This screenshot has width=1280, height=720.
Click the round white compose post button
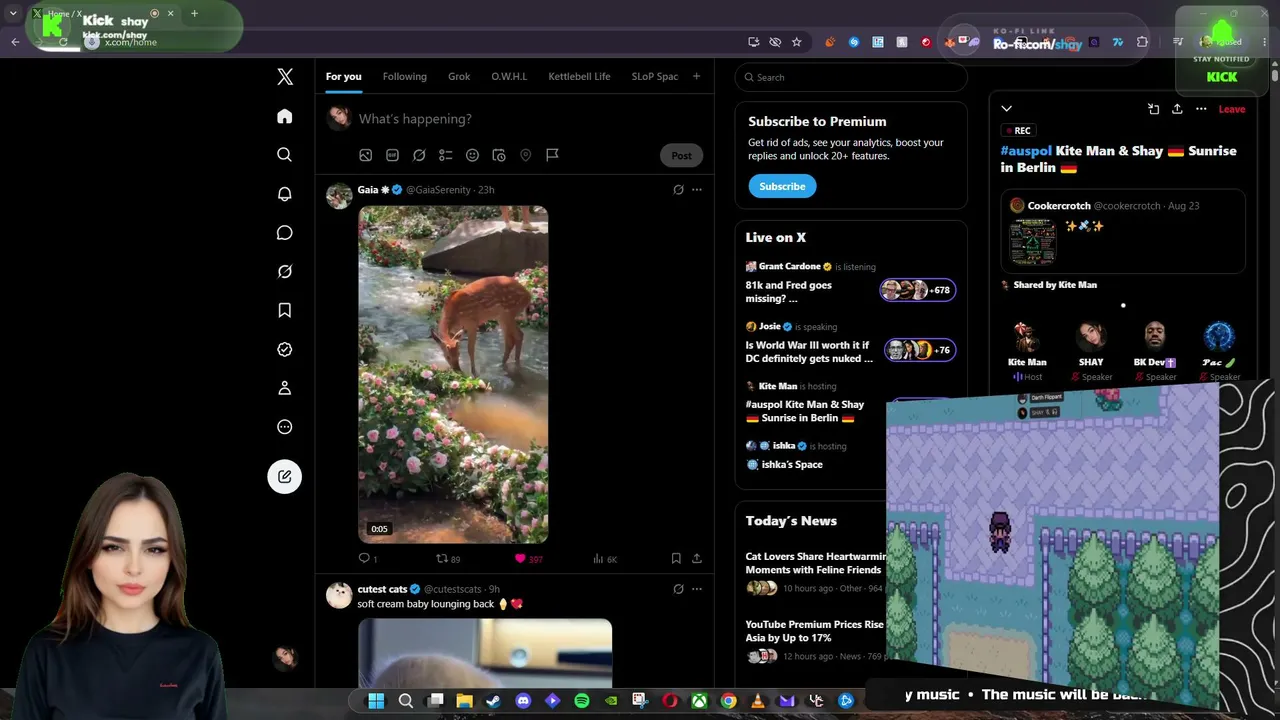285,476
